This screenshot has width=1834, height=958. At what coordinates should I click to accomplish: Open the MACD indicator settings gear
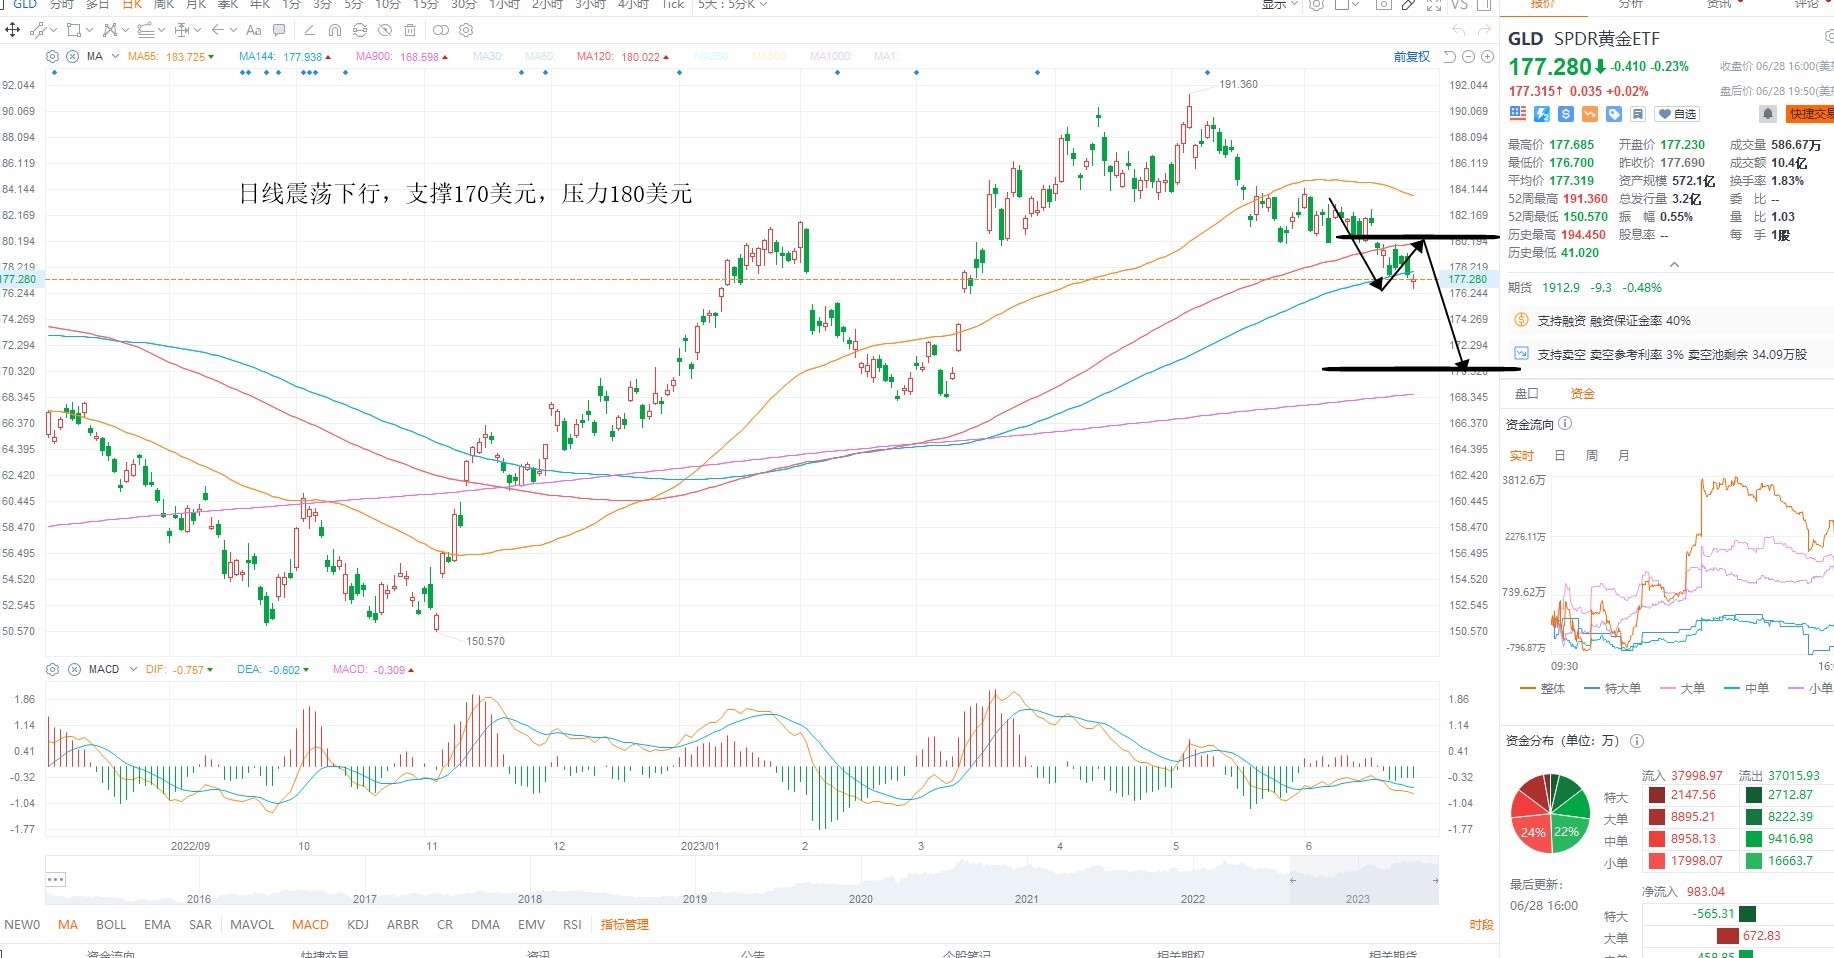[52, 669]
